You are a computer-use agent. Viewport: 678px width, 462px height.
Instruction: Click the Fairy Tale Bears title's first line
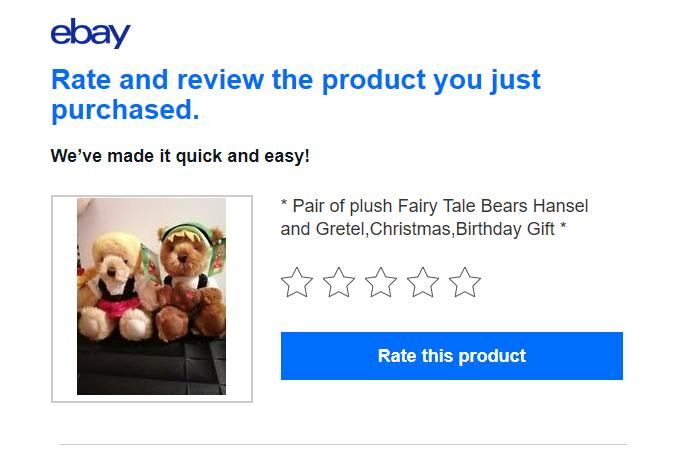click(434, 207)
